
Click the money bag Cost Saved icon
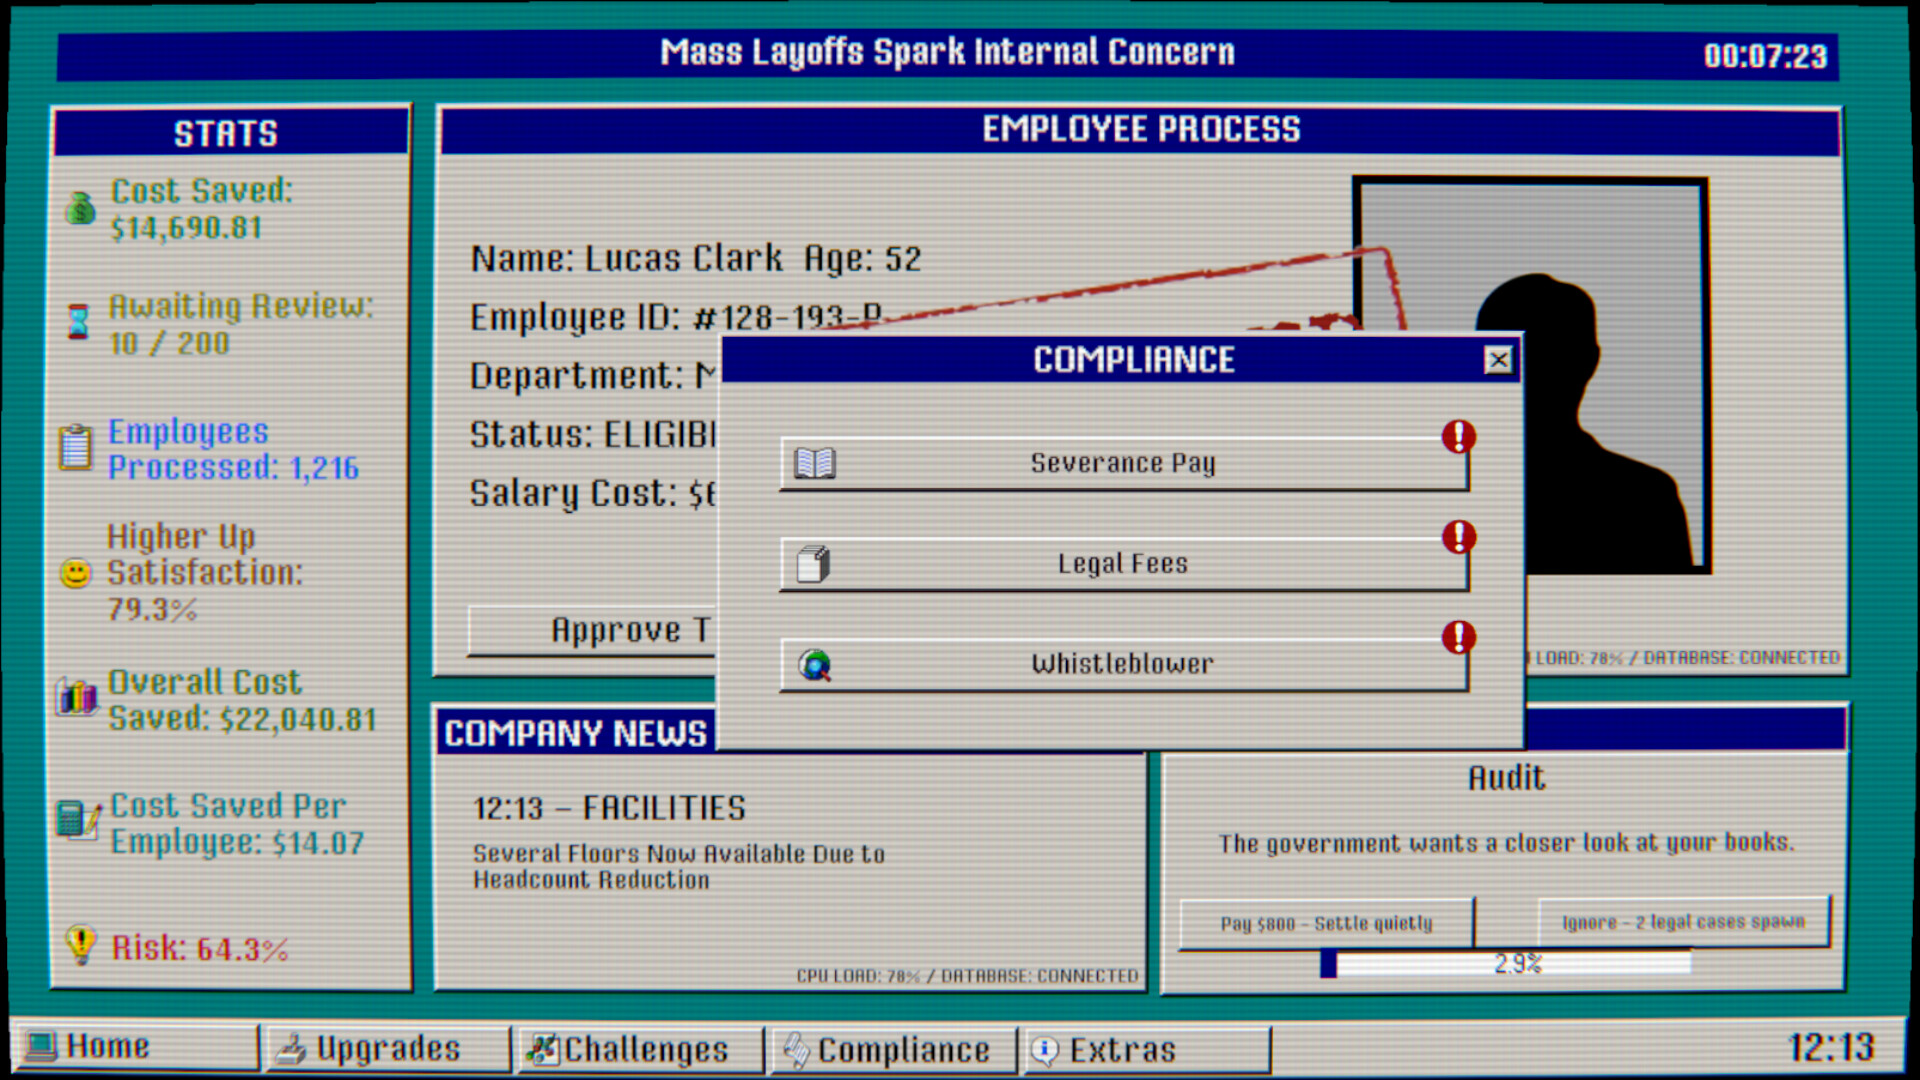pyautogui.click(x=80, y=209)
